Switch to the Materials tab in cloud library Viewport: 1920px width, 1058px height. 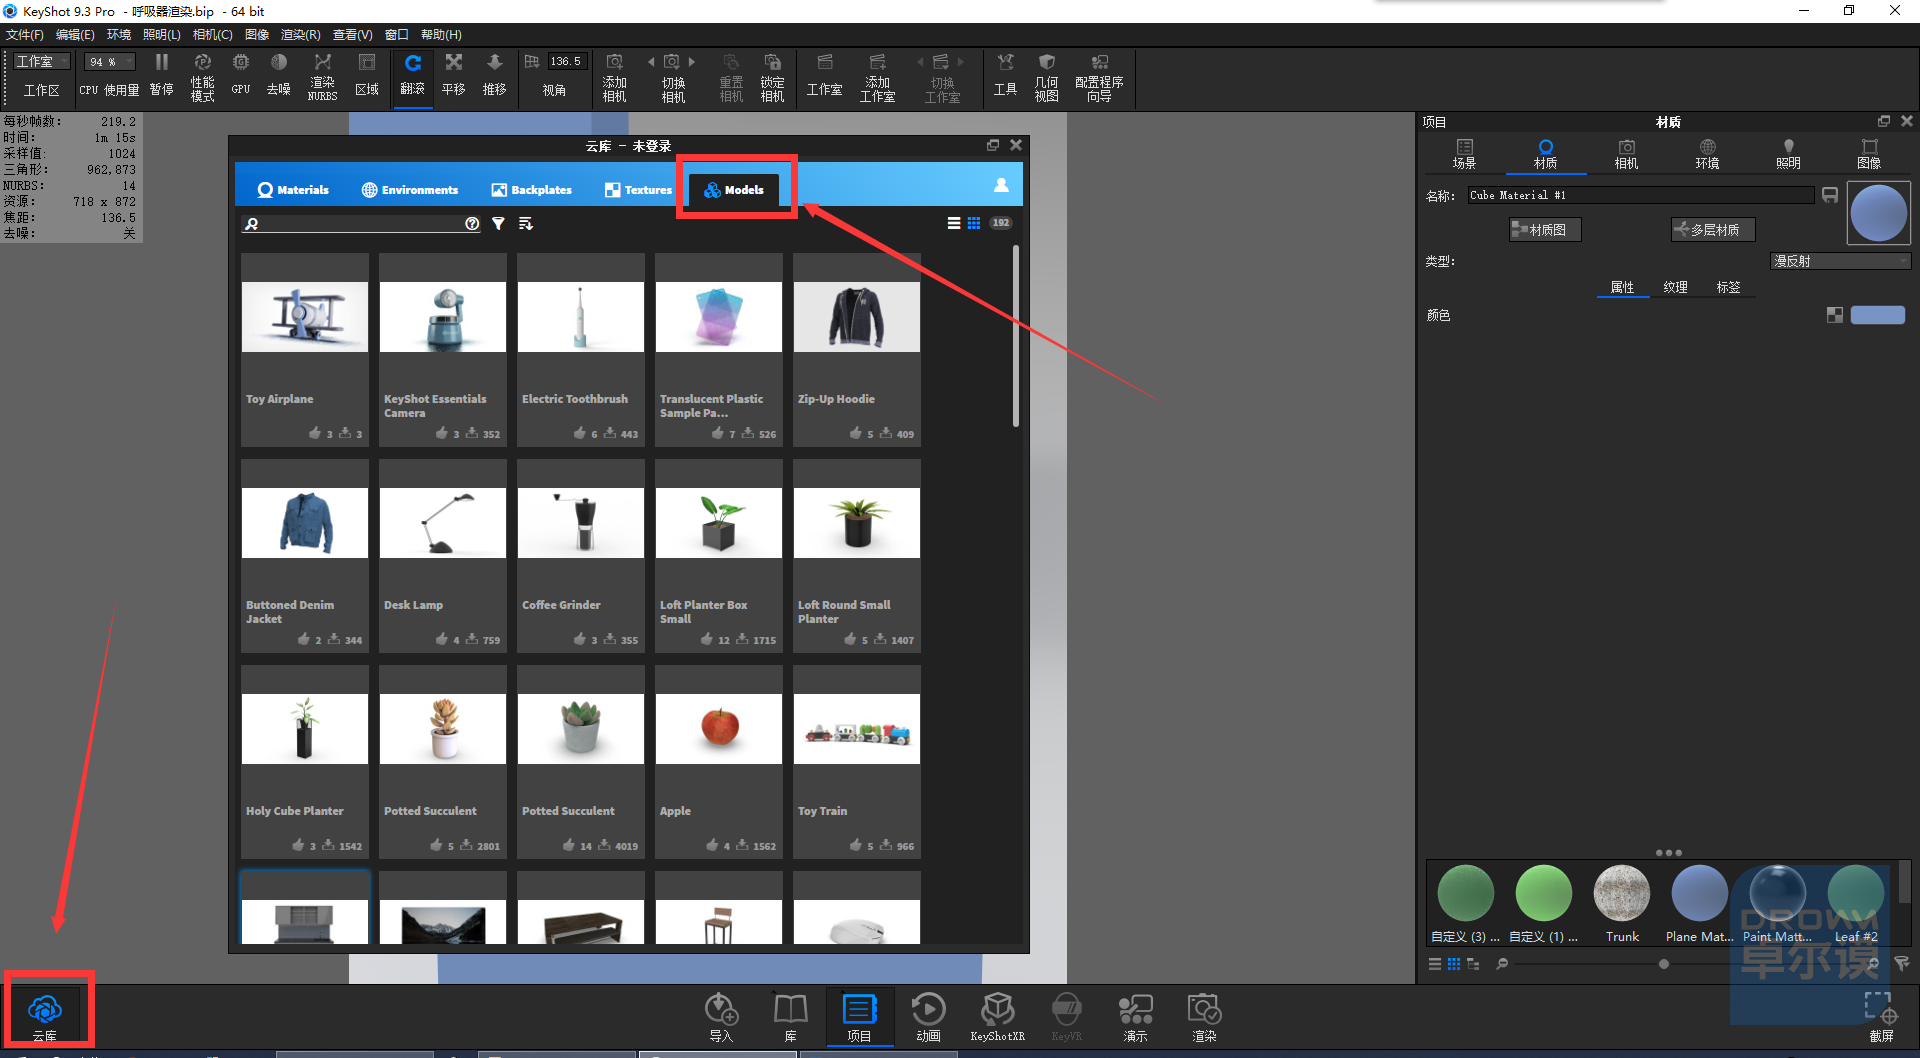tap(293, 190)
